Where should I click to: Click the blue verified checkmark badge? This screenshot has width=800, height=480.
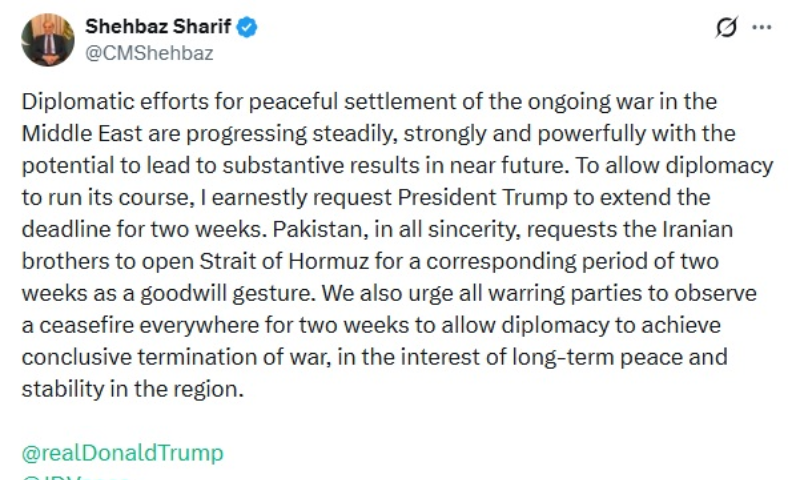click(246, 28)
